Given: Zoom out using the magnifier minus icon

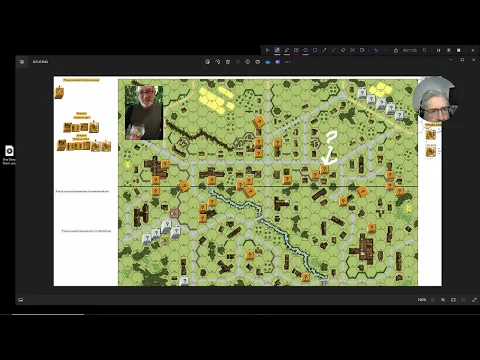Looking at the screenshot, I should coord(433,300).
